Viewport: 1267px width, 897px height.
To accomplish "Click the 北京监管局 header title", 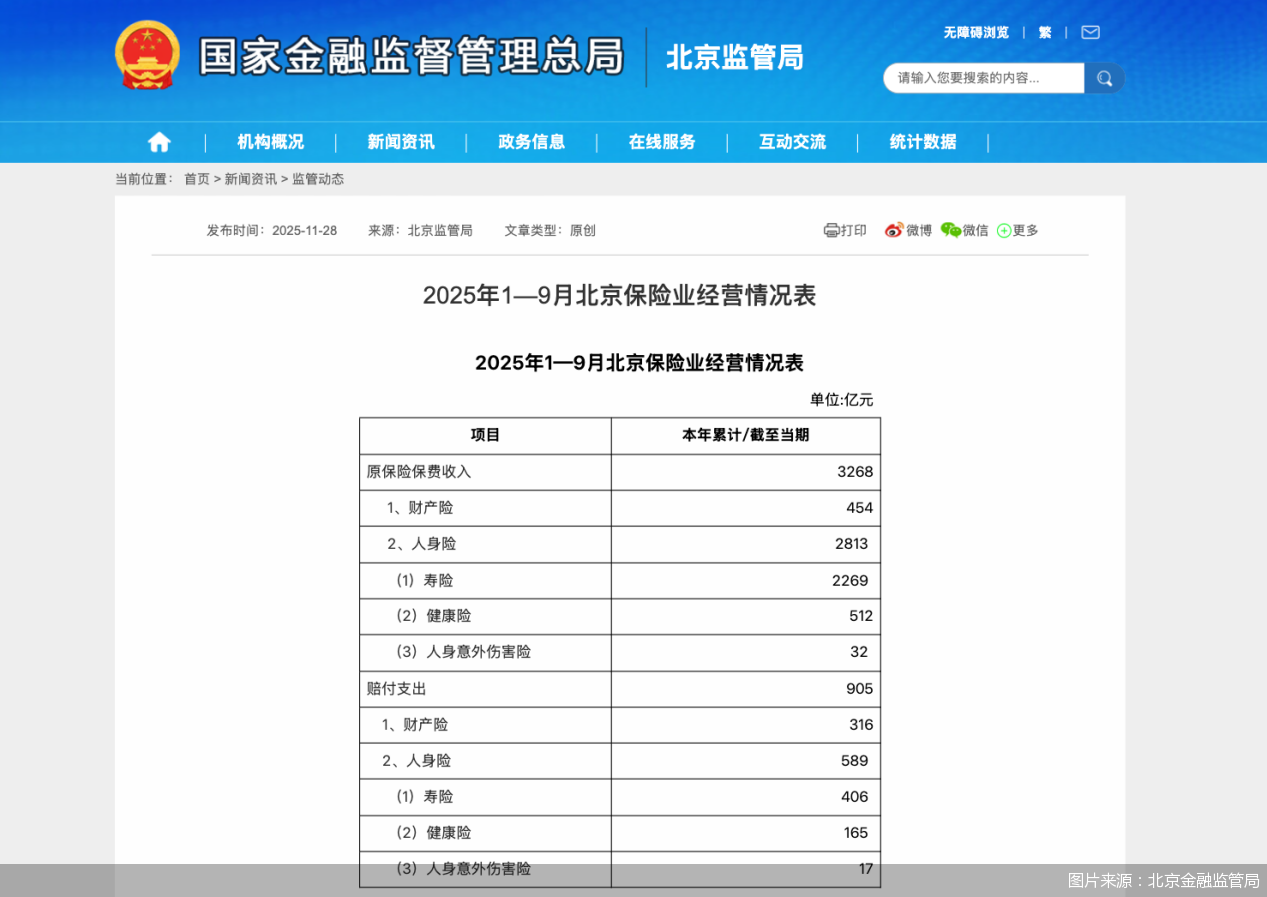I will point(733,57).
